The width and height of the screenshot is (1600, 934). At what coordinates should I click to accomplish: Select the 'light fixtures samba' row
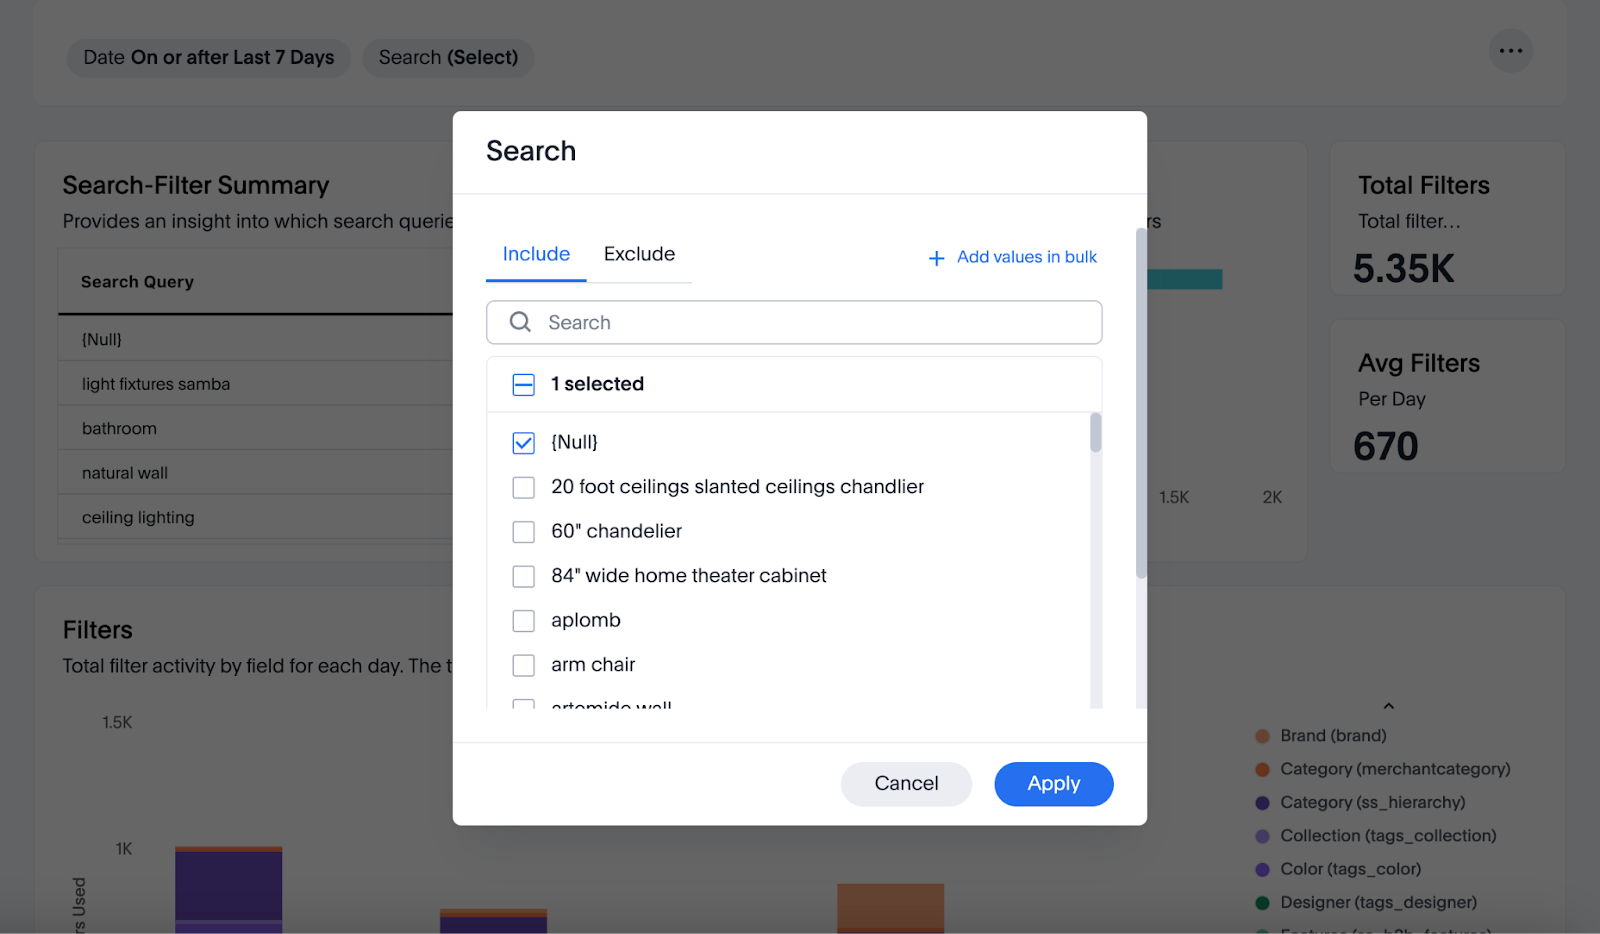point(256,384)
